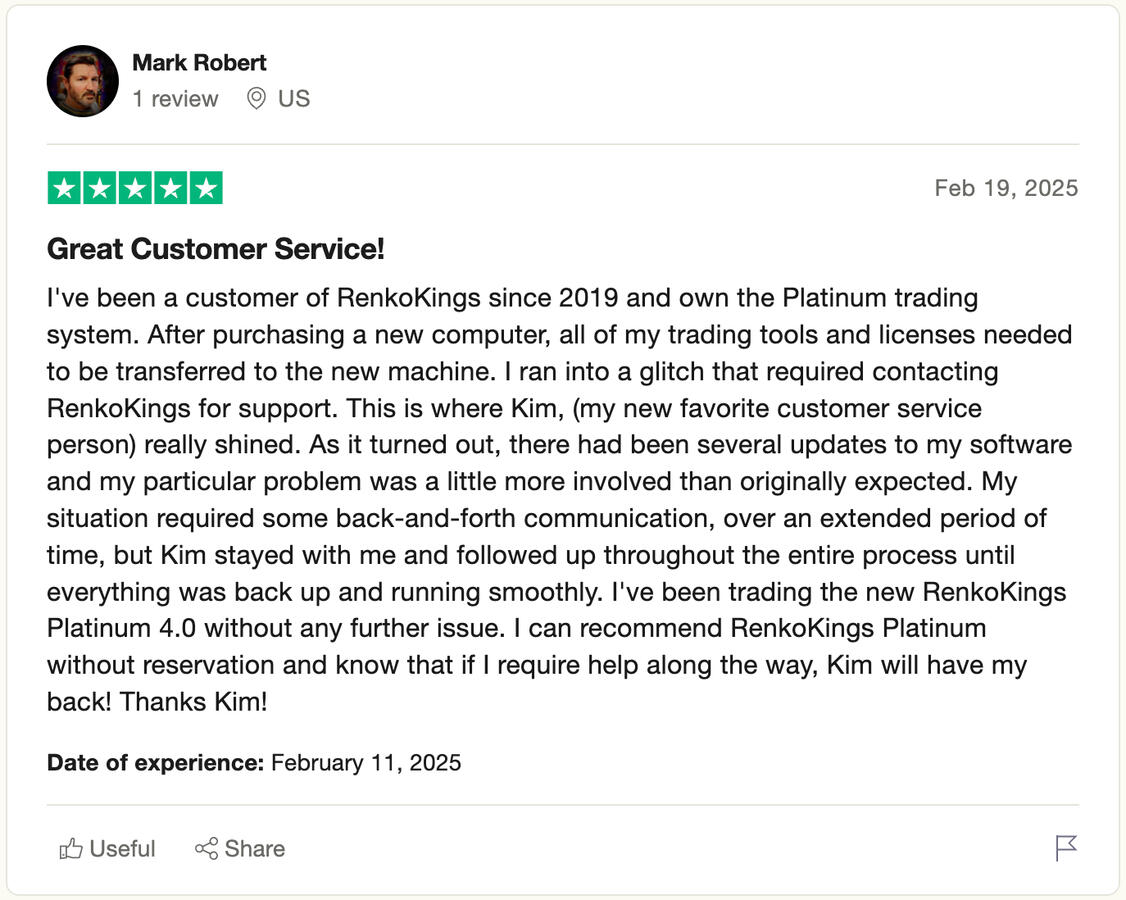Open Mark Robert's profile avatar

click(83, 81)
